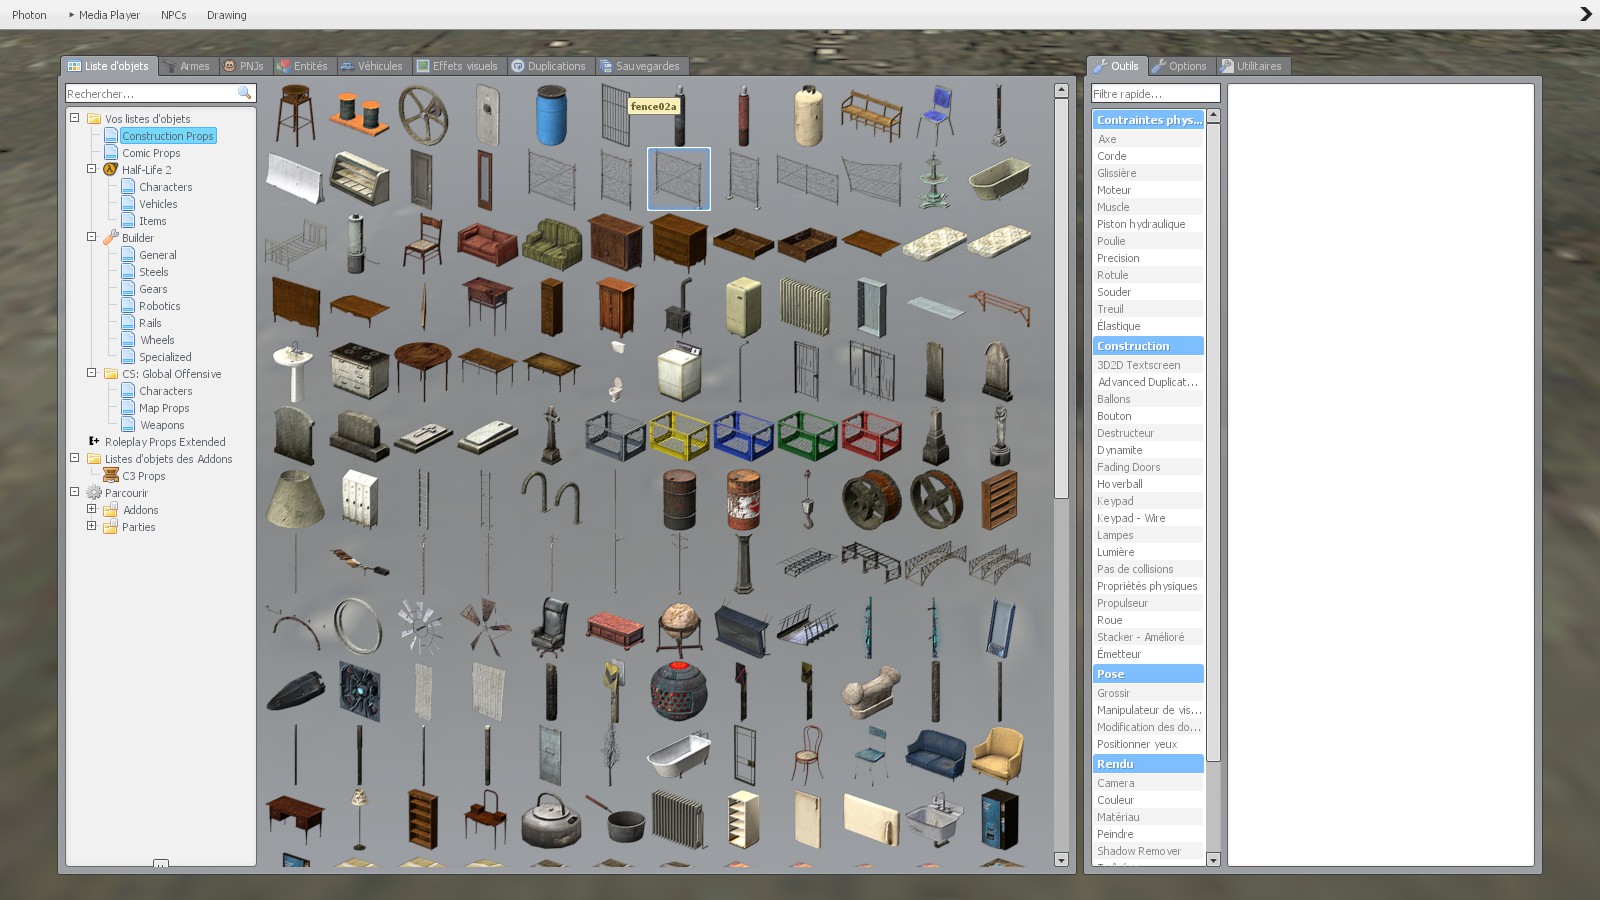The height and width of the screenshot is (900, 1600).
Task: Collapse the Builder tree node
Action: (92, 237)
